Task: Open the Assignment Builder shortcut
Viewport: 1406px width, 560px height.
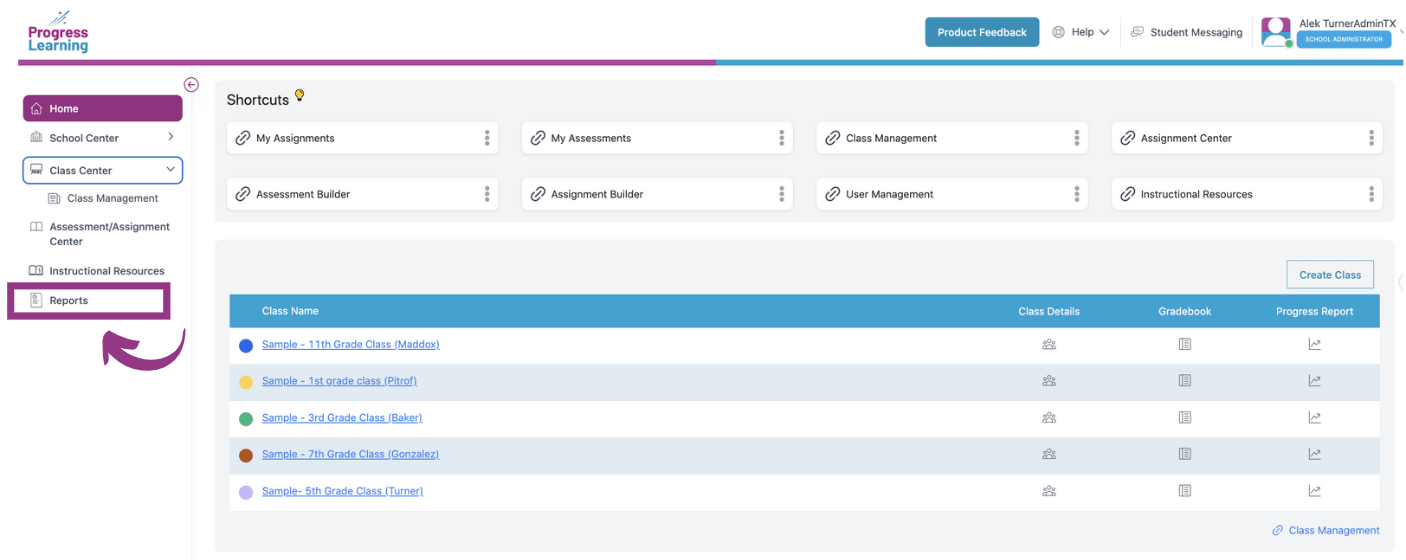Action: (657, 194)
